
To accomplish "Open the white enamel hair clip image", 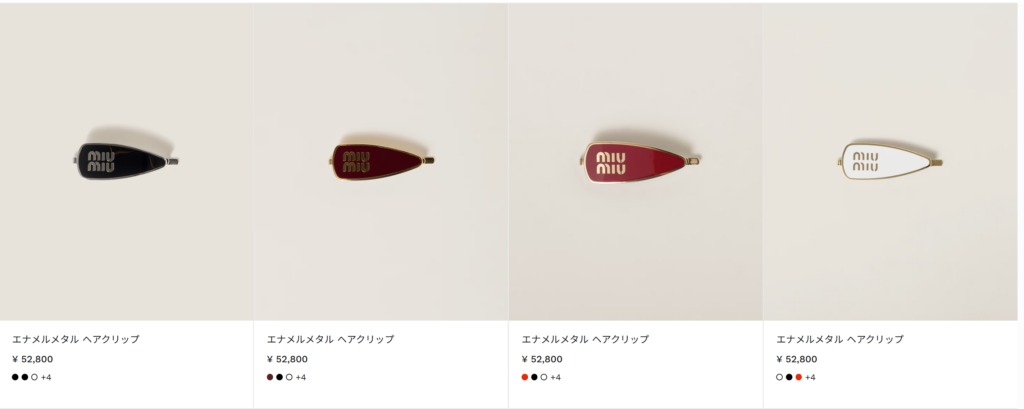I will click(890, 161).
